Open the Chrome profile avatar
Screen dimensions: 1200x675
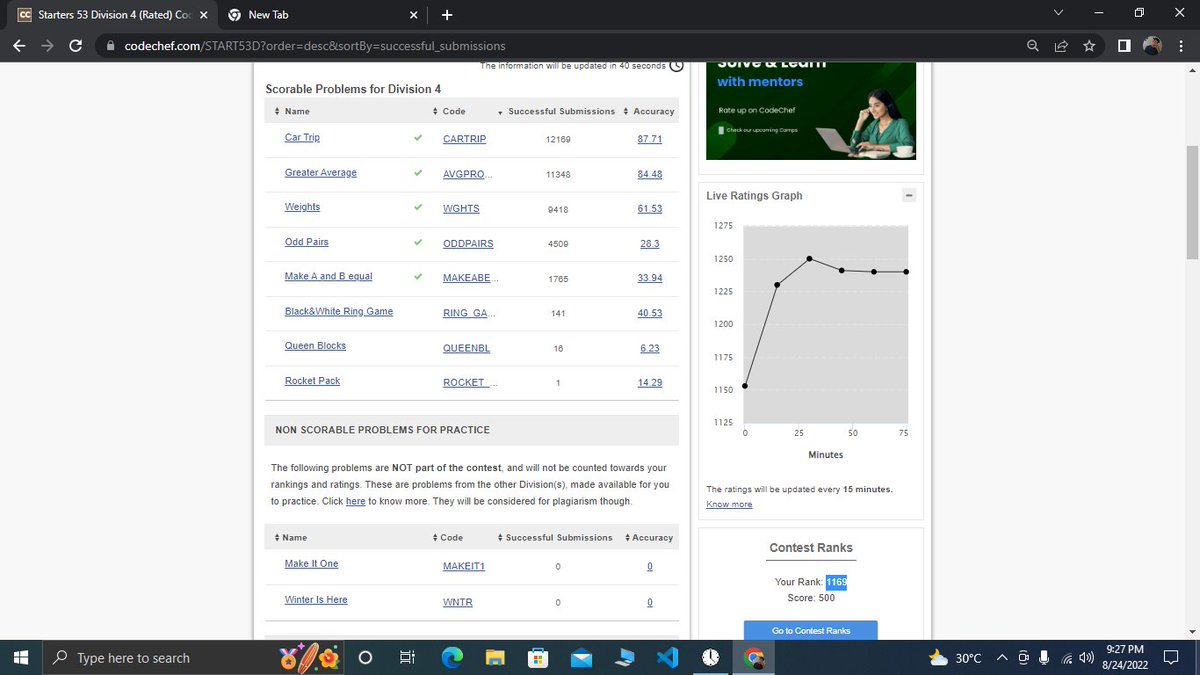pos(1153,46)
